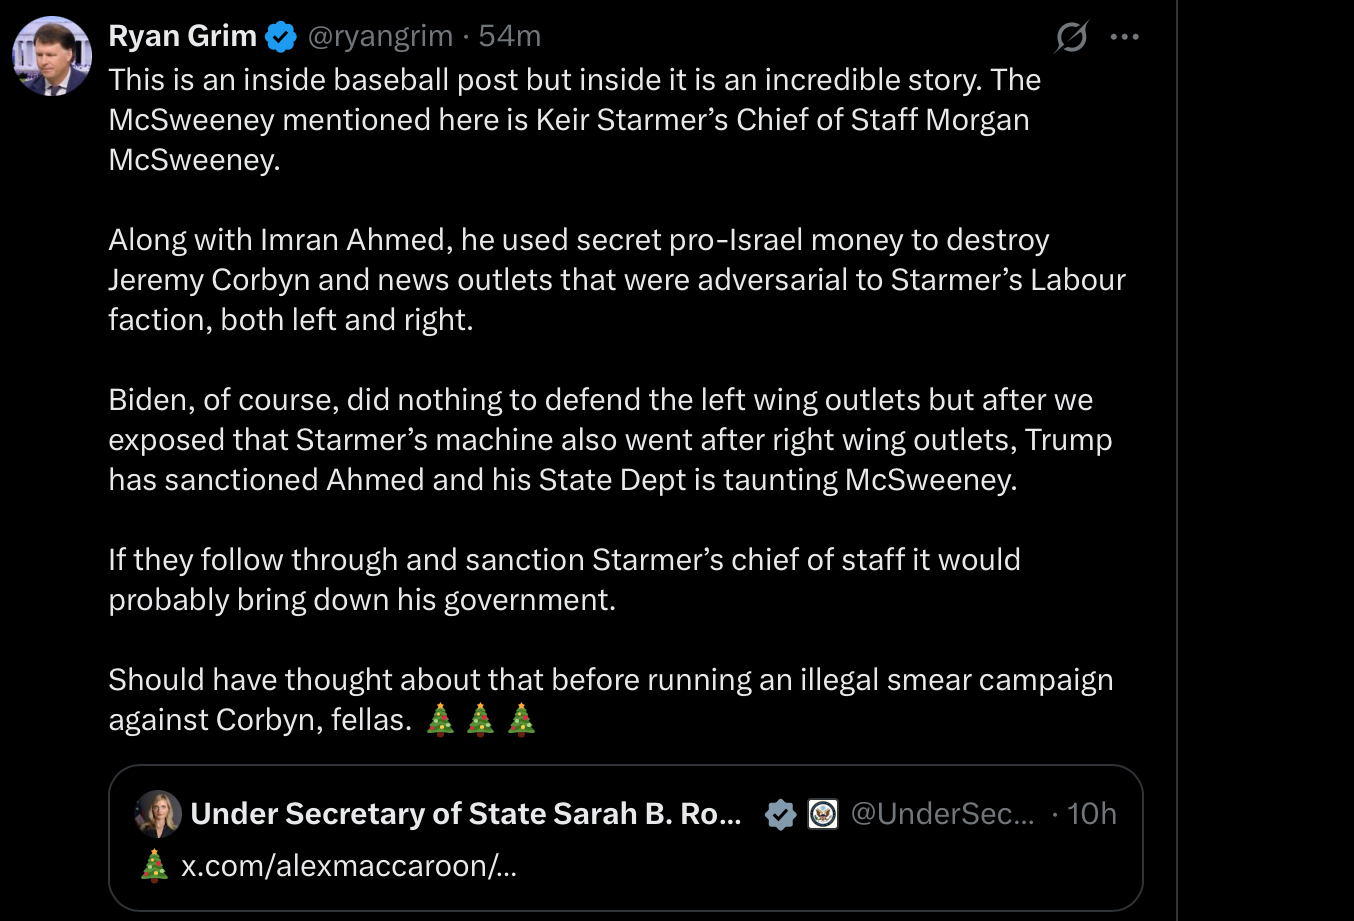Click the Ryan Grim display name

182,36
